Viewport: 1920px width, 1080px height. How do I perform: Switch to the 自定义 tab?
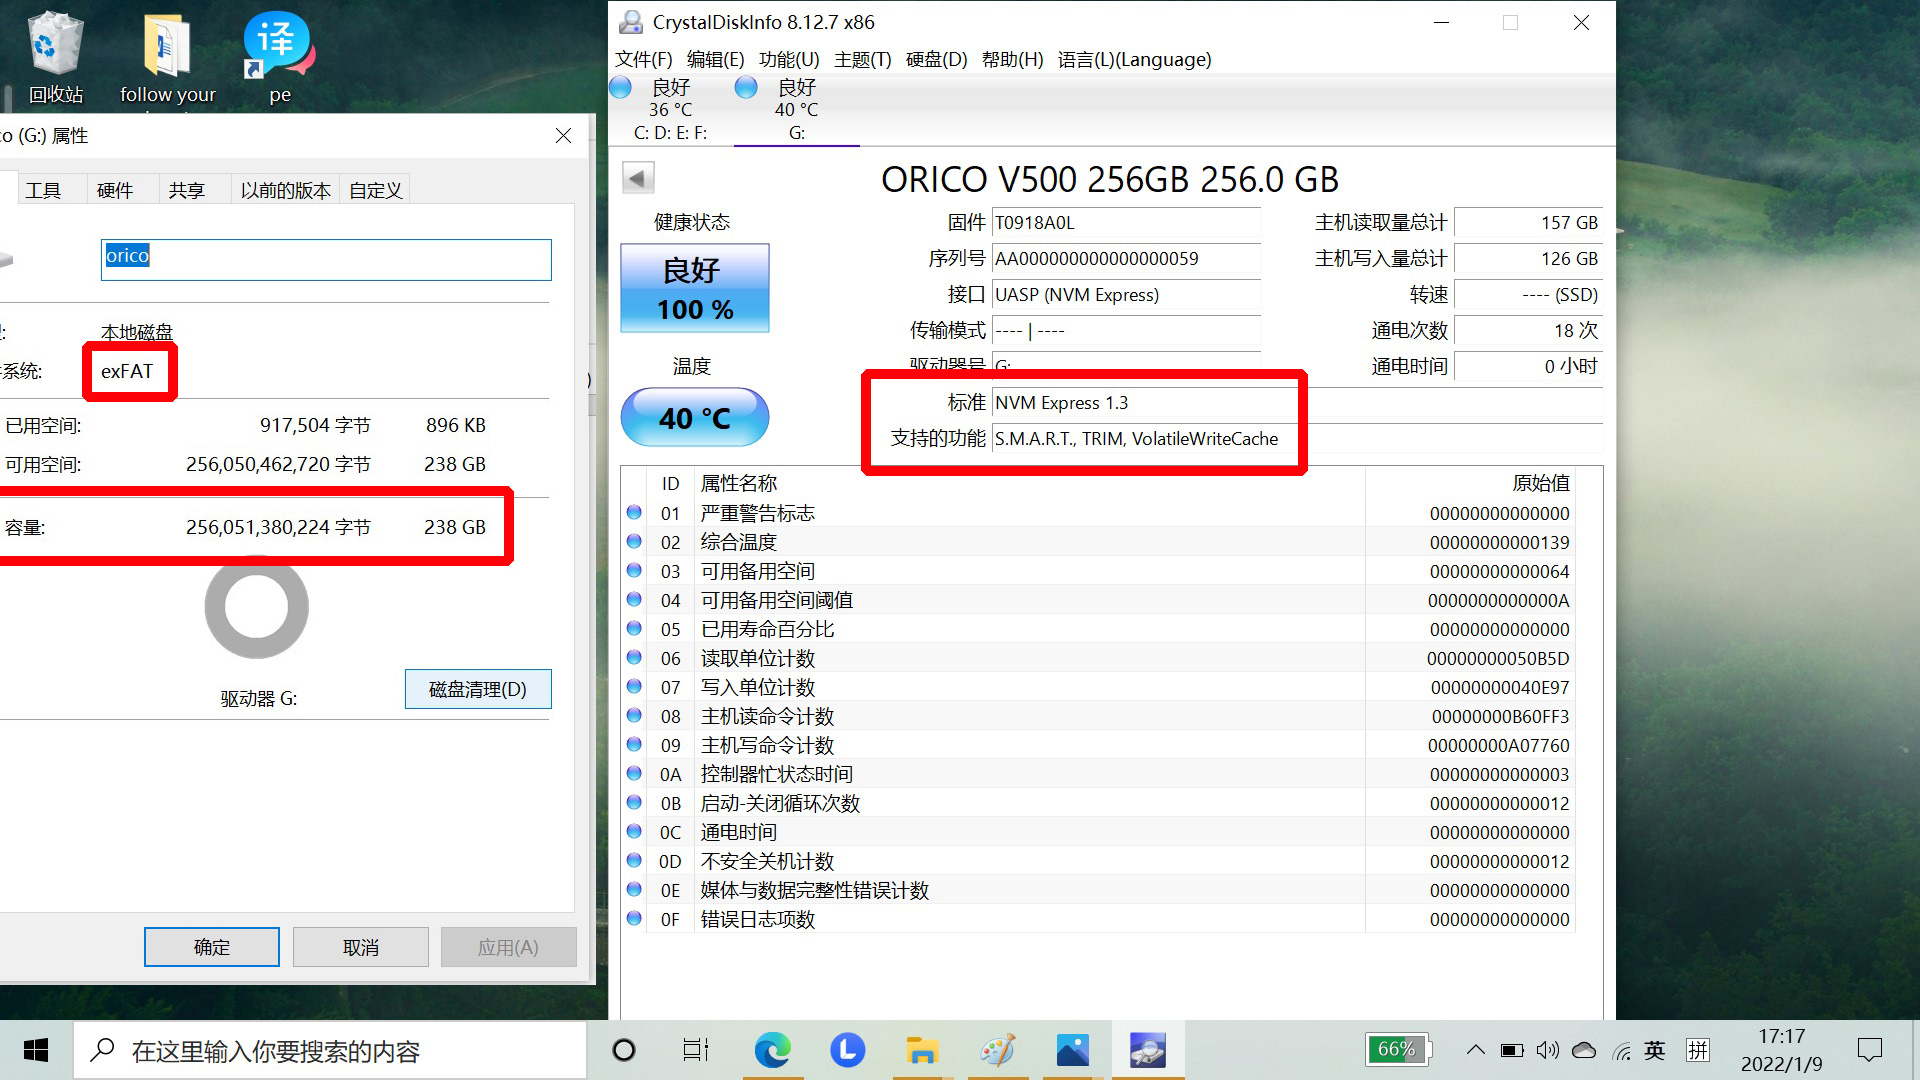pyautogui.click(x=375, y=190)
